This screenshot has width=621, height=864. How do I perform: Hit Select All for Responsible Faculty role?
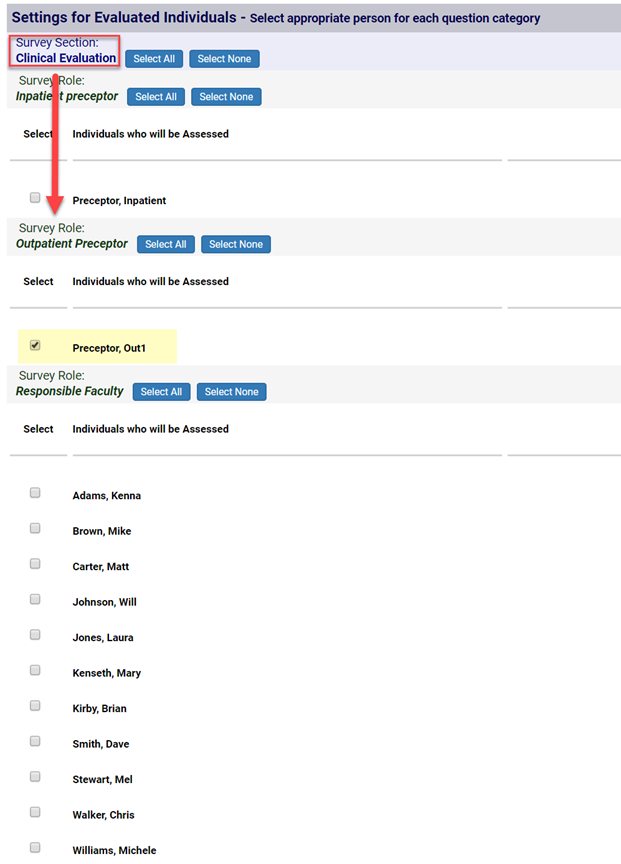click(161, 392)
